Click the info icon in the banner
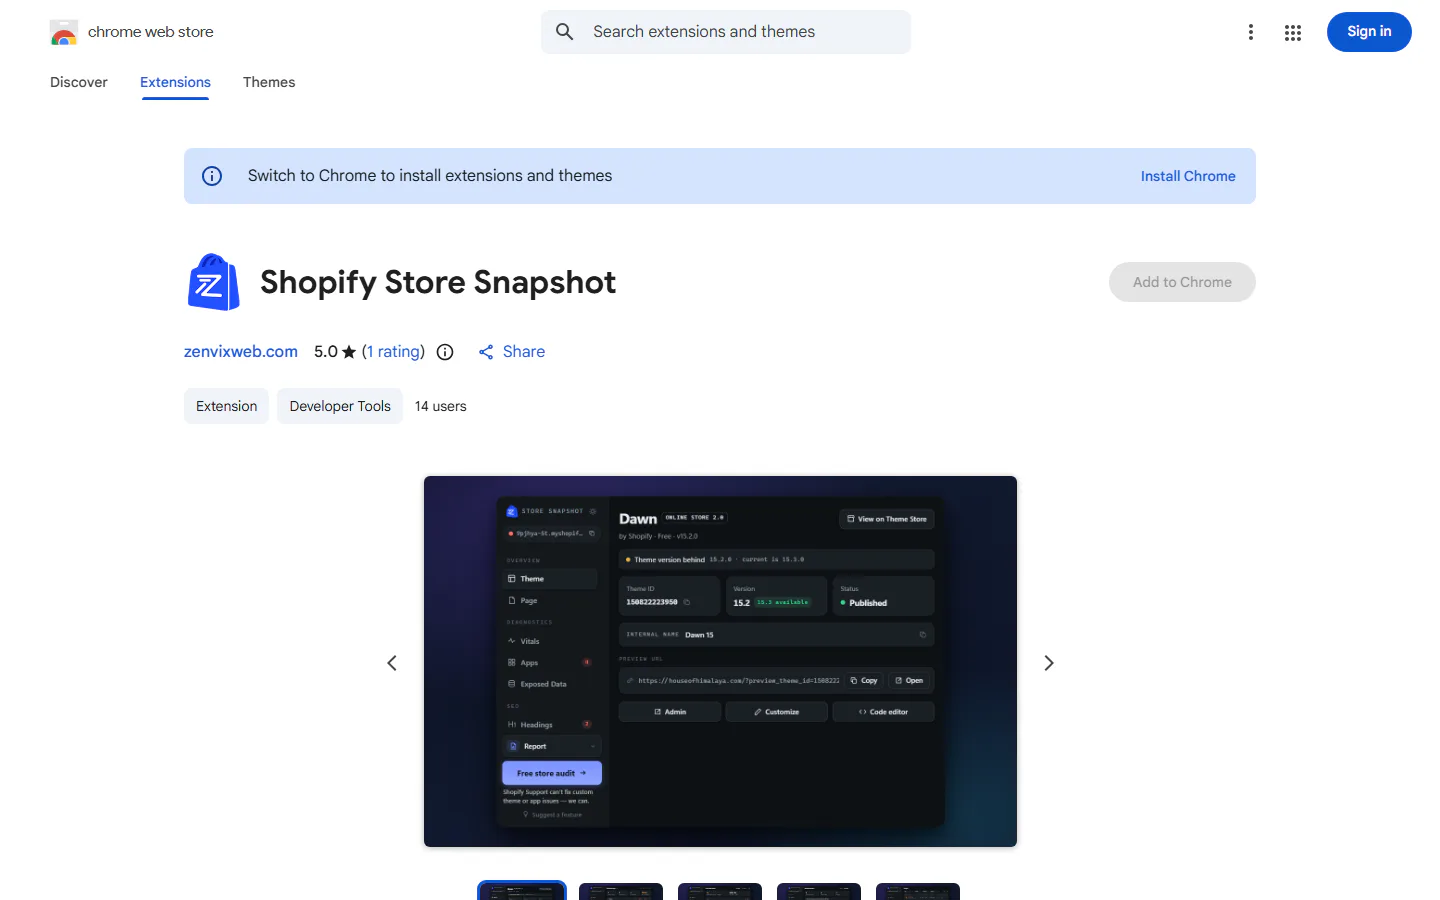The width and height of the screenshot is (1440, 900). click(x=212, y=176)
